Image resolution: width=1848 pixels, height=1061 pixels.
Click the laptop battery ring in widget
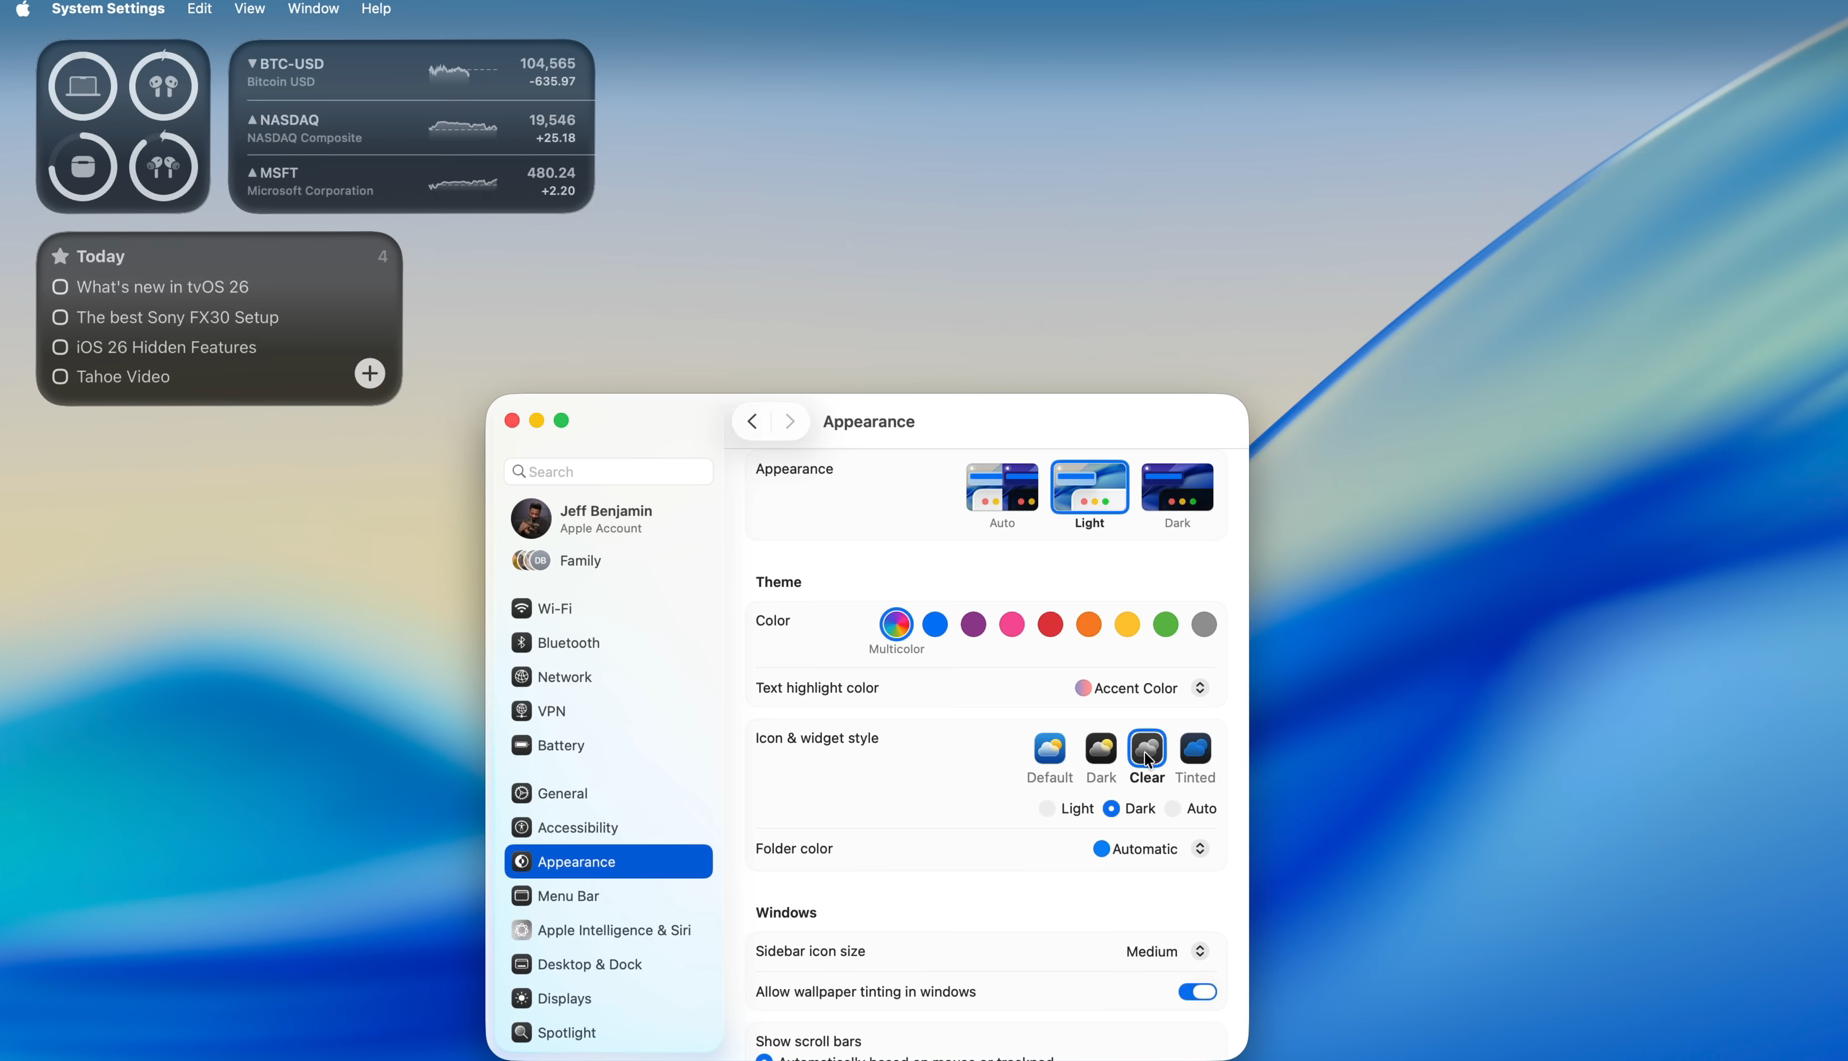click(83, 86)
